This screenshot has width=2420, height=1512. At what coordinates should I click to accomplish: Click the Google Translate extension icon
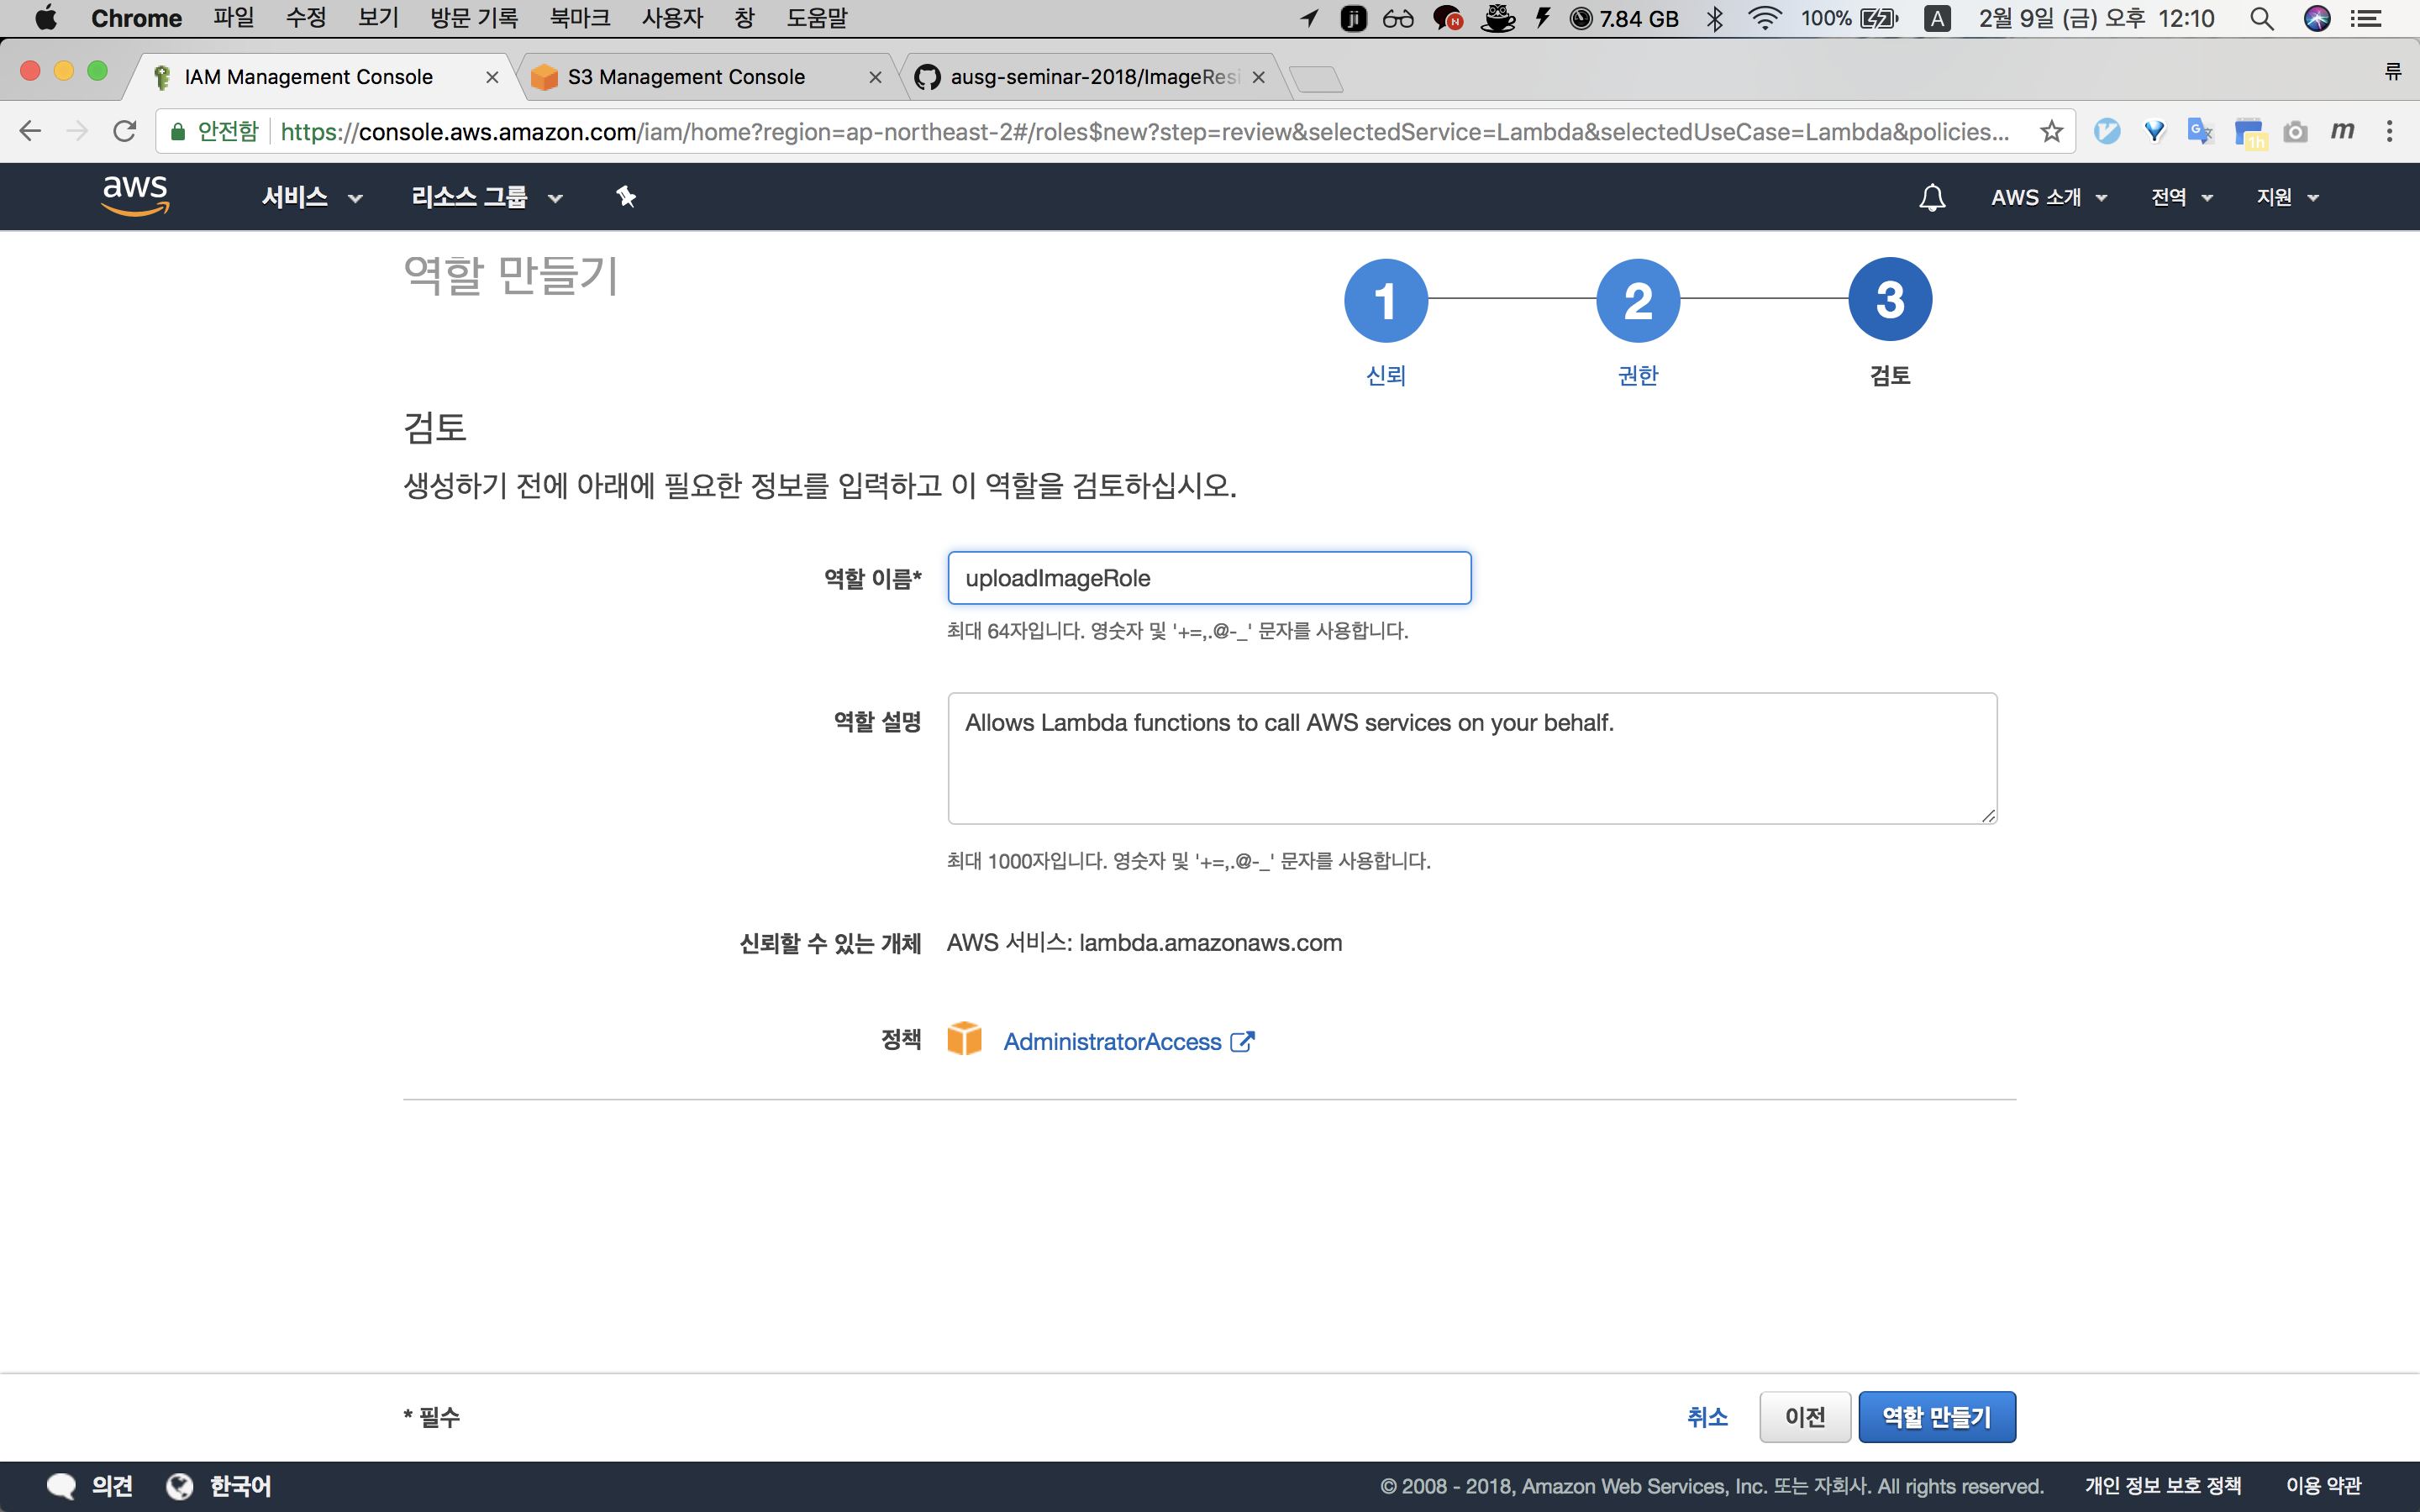[x=2200, y=132]
